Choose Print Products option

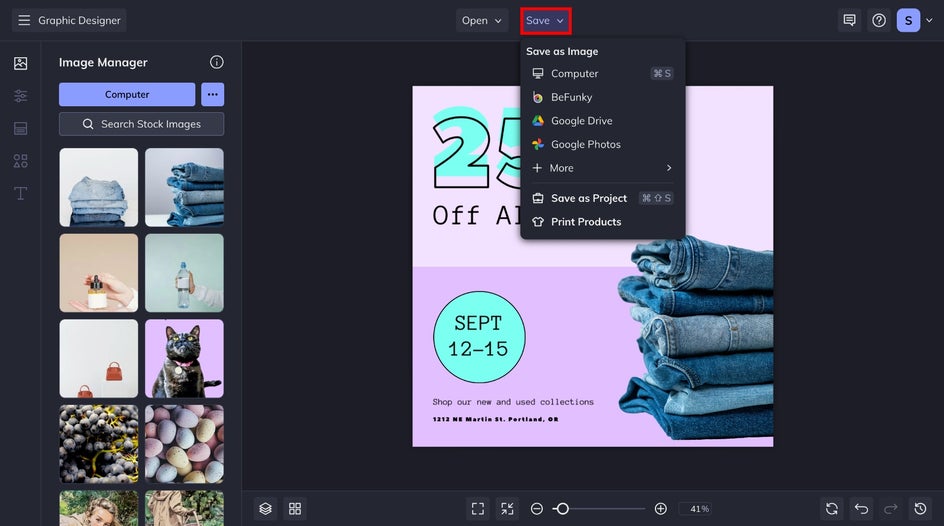[x=602, y=221]
